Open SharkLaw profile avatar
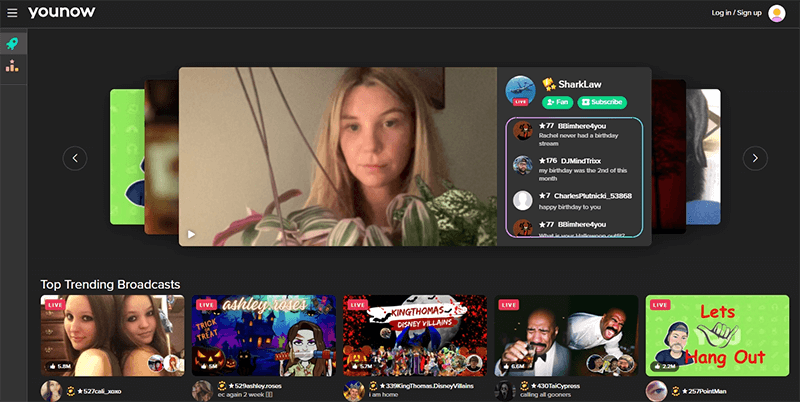 520,91
